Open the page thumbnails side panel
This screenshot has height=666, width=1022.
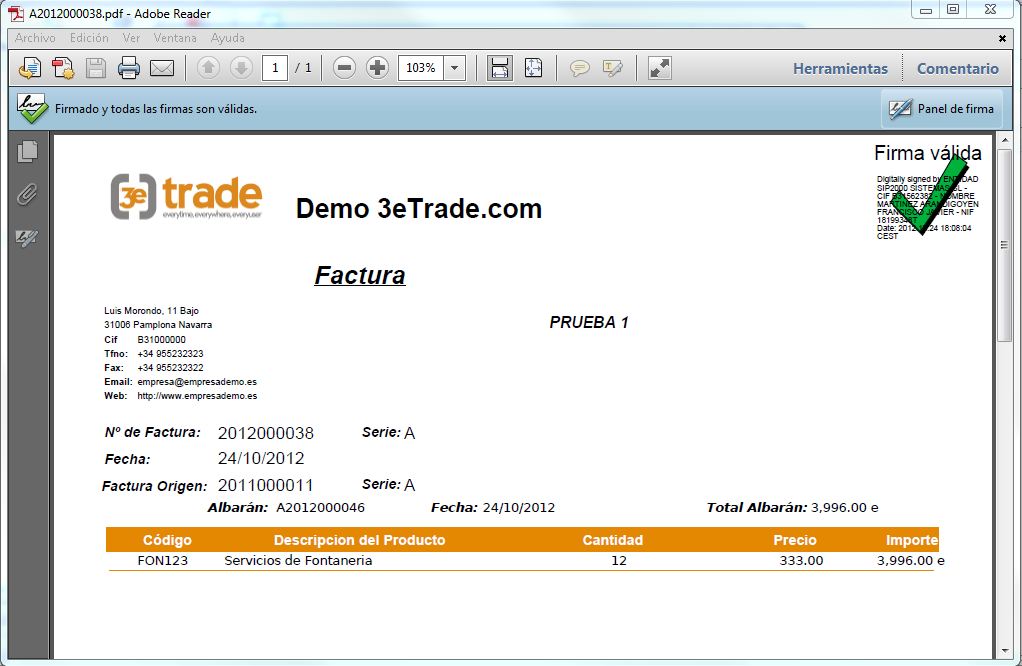(27, 151)
